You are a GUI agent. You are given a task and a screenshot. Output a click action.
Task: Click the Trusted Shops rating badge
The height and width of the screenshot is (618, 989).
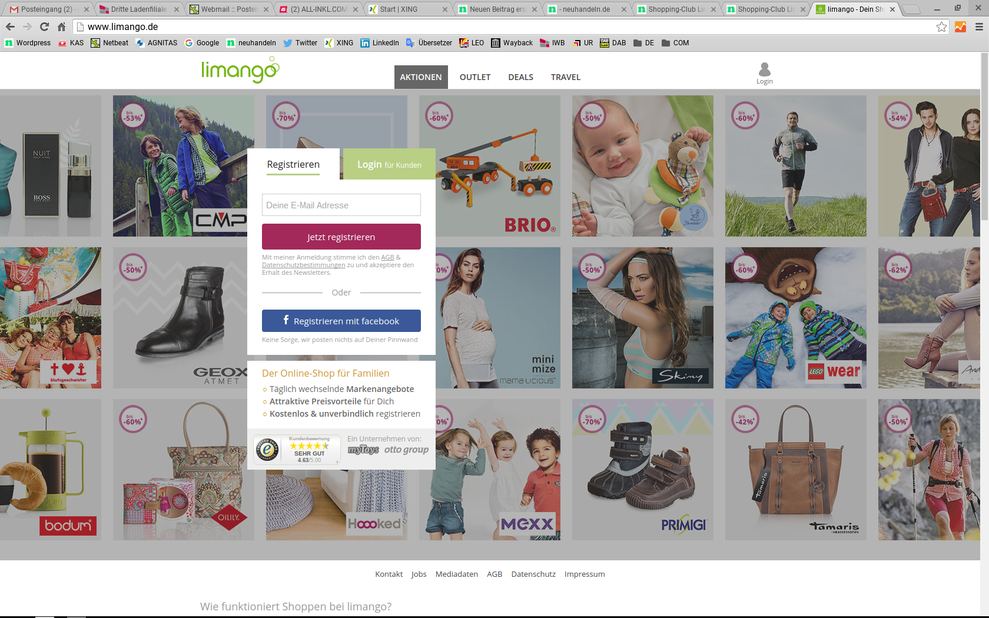tap(296, 450)
